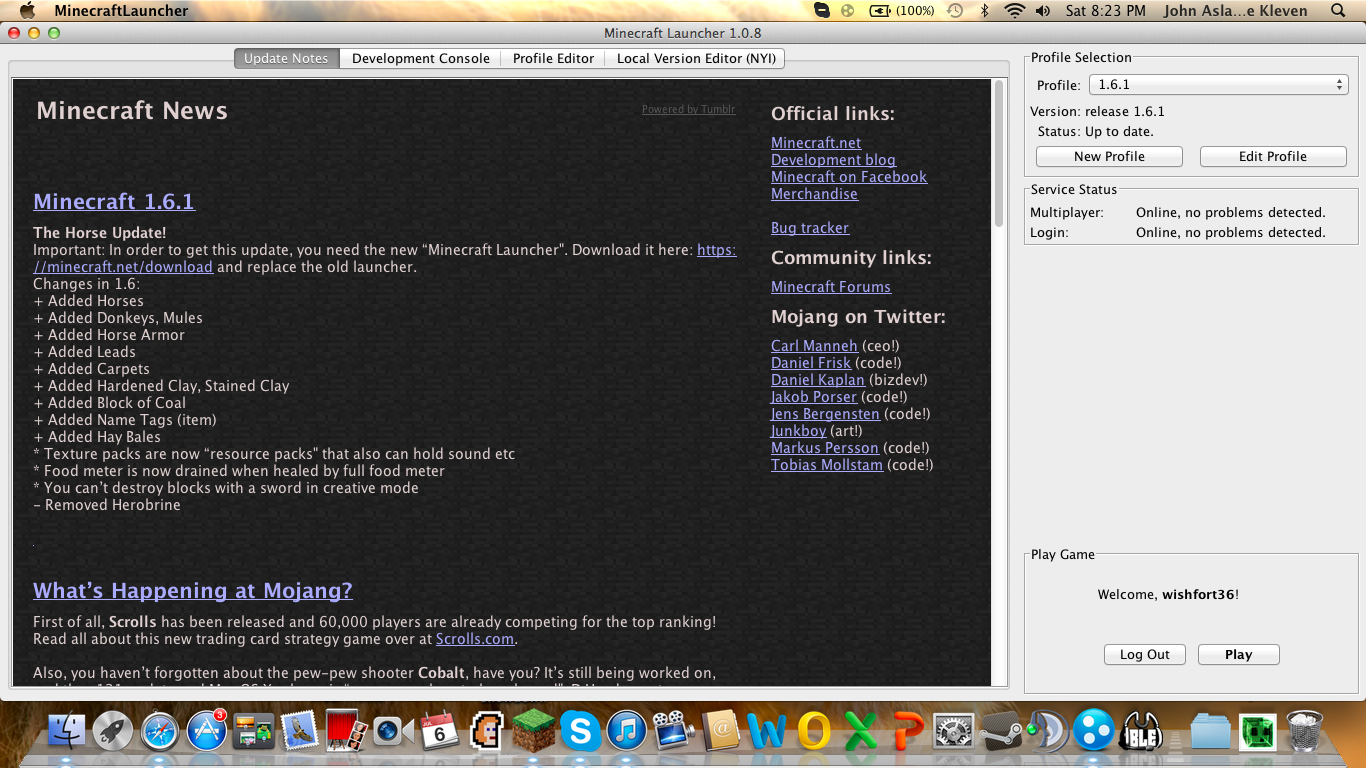Open the What's Happening at Mojang? link
The height and width of the screenshot is (768, 1366).
pyautogui.click(x=193, y=590)
